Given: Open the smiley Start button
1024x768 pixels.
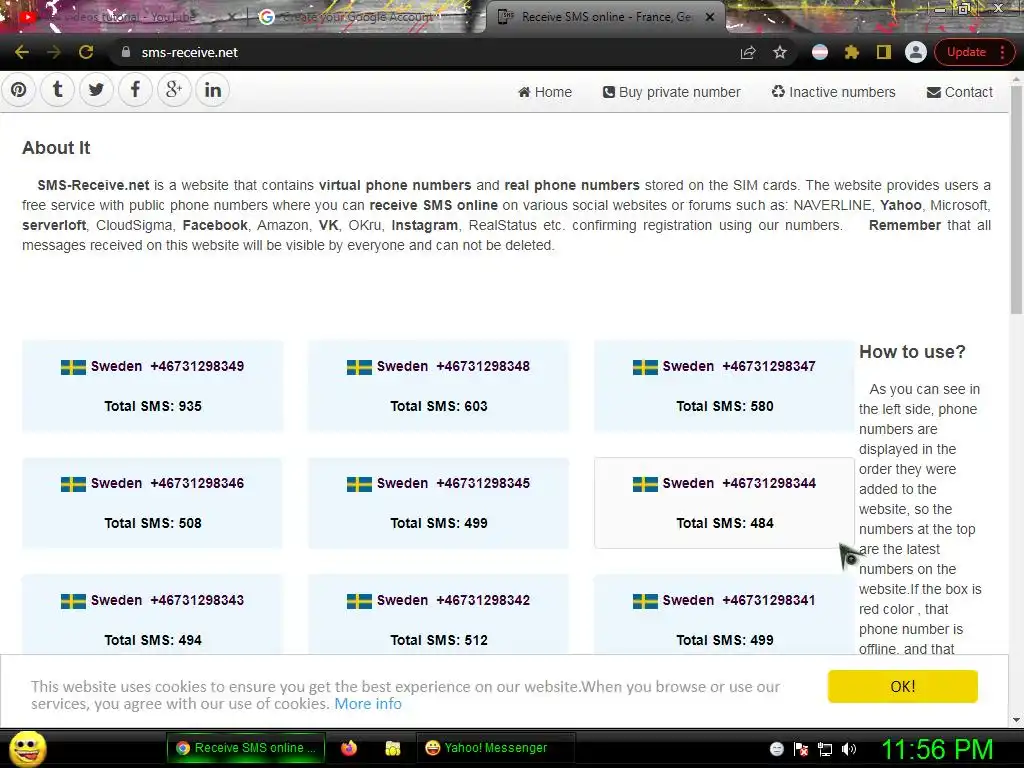Looking at the screenshot, I should (x=27, y=748).
